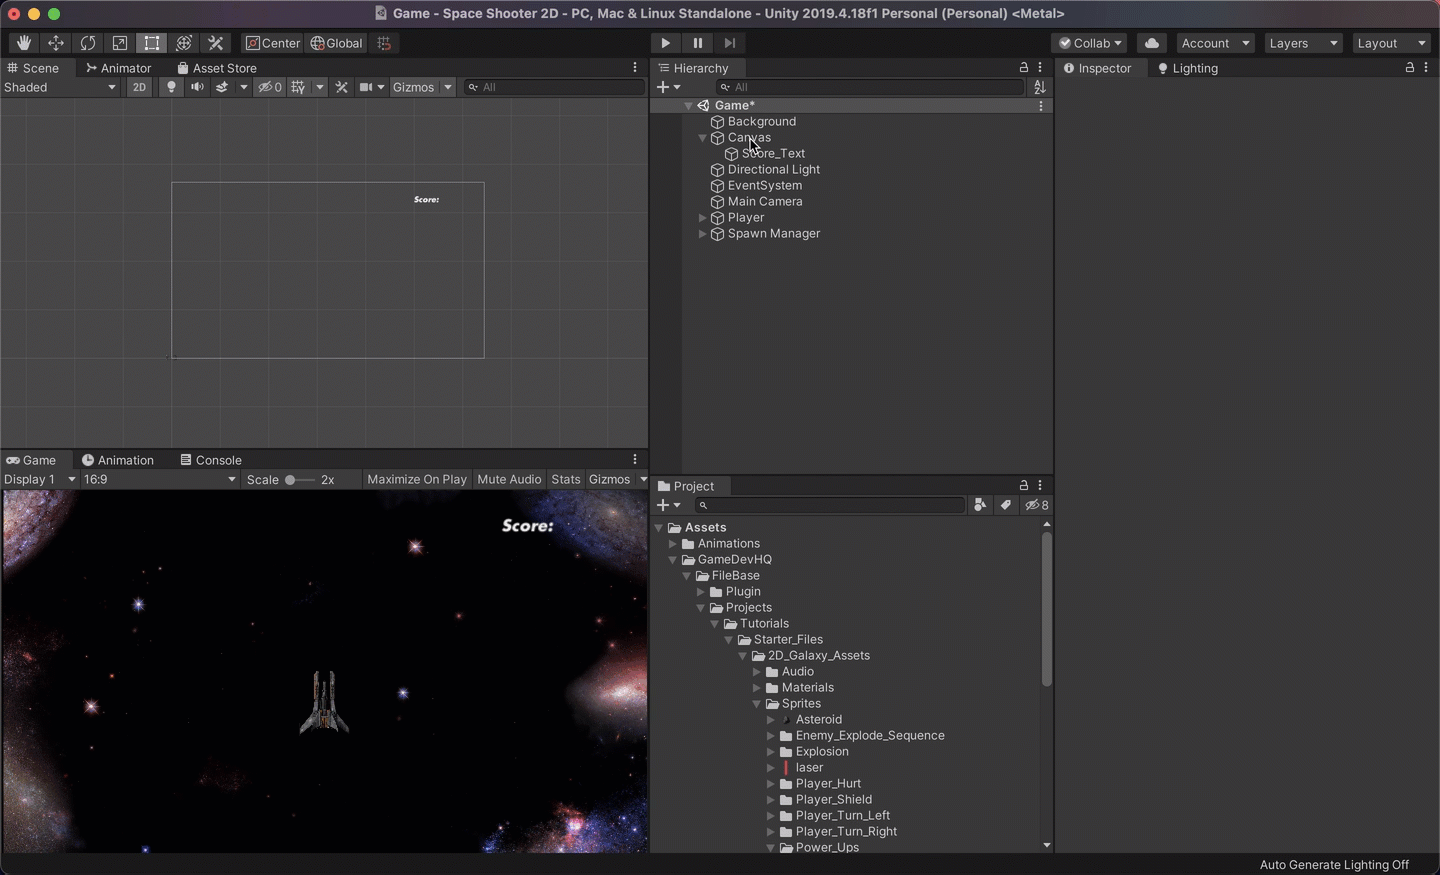Open custom editor tools

coord(216,43)
